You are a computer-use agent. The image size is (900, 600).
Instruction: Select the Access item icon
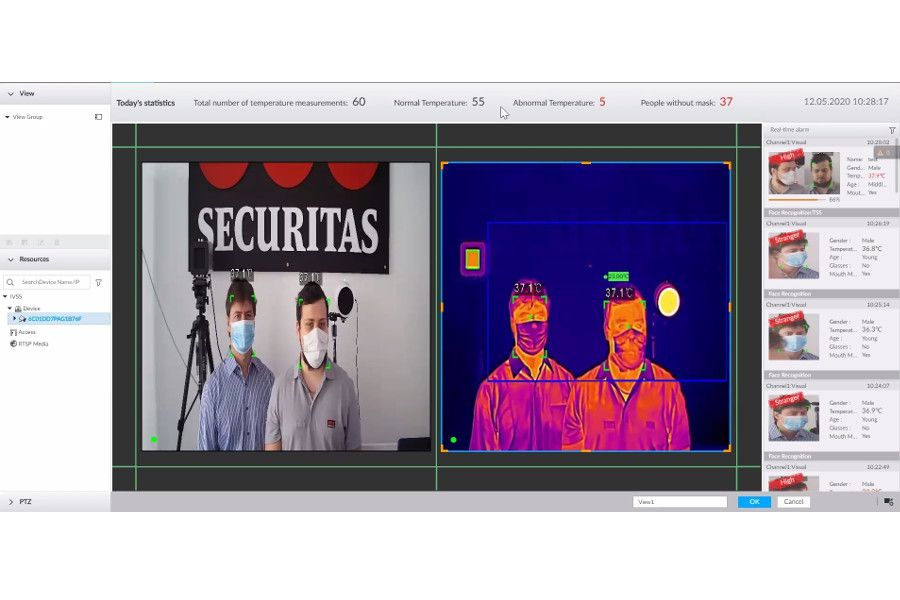point(13,332)
